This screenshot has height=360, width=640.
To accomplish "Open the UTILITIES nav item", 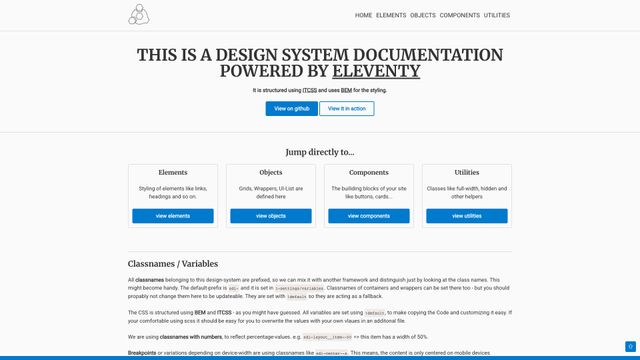I will tap(497, 15).
